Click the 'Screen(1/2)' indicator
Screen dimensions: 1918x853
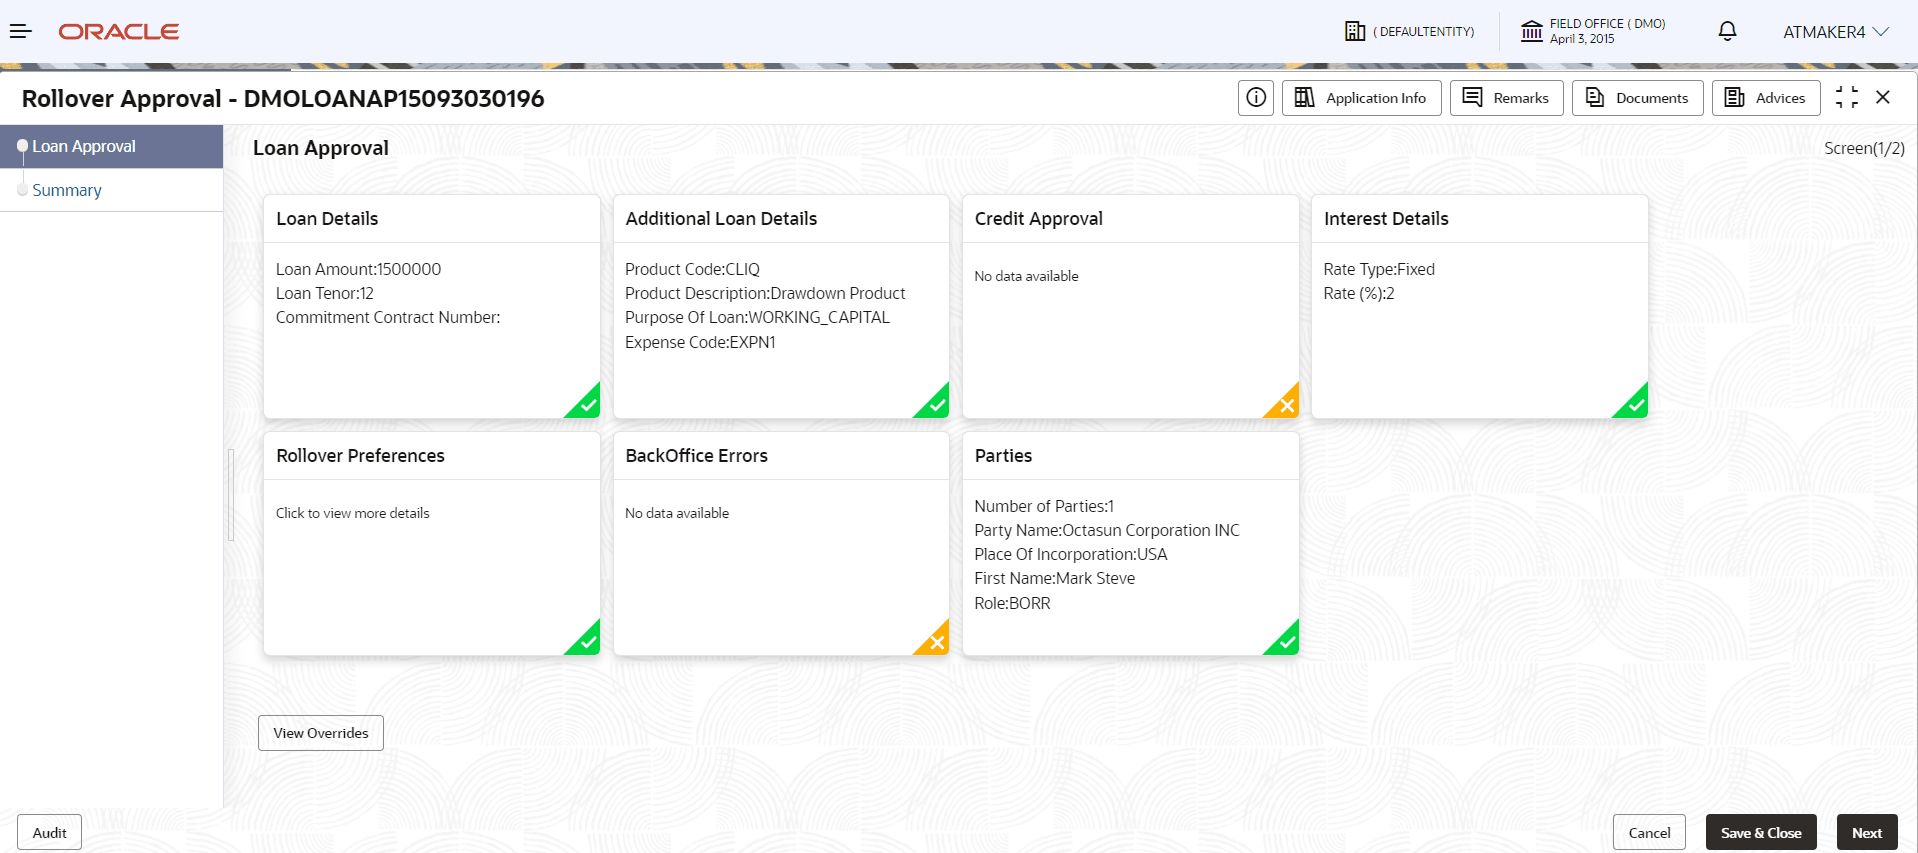coord(1864,148)
